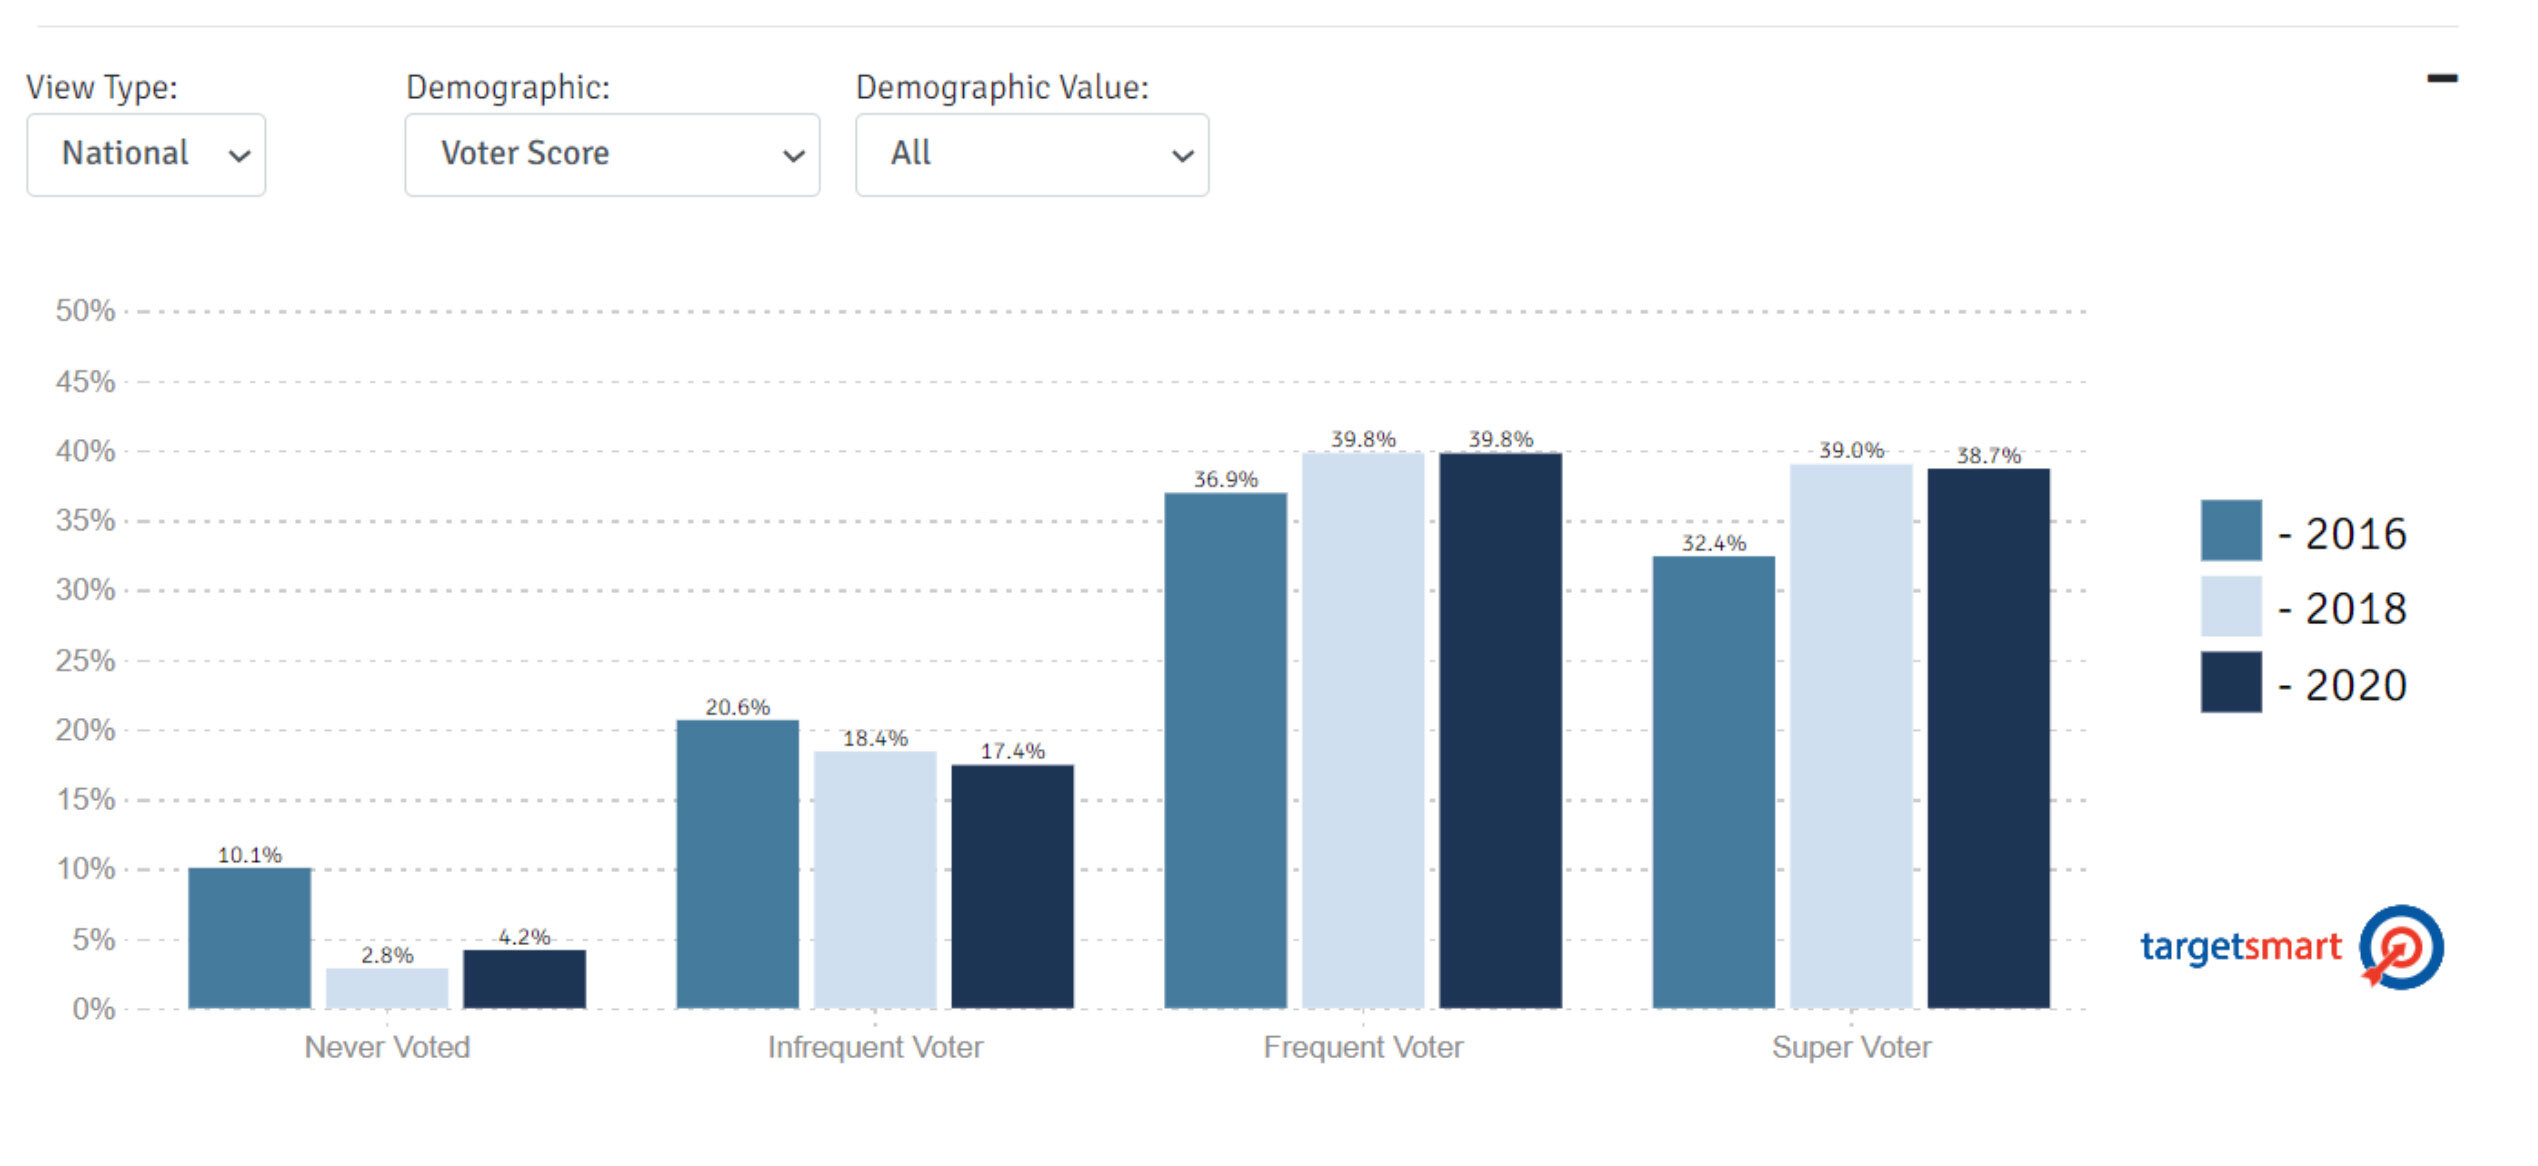Viewport: 2538px width, 1166px height.
Task: Click the 2016 legend color swatch
Action: [x=2230, y=530]
